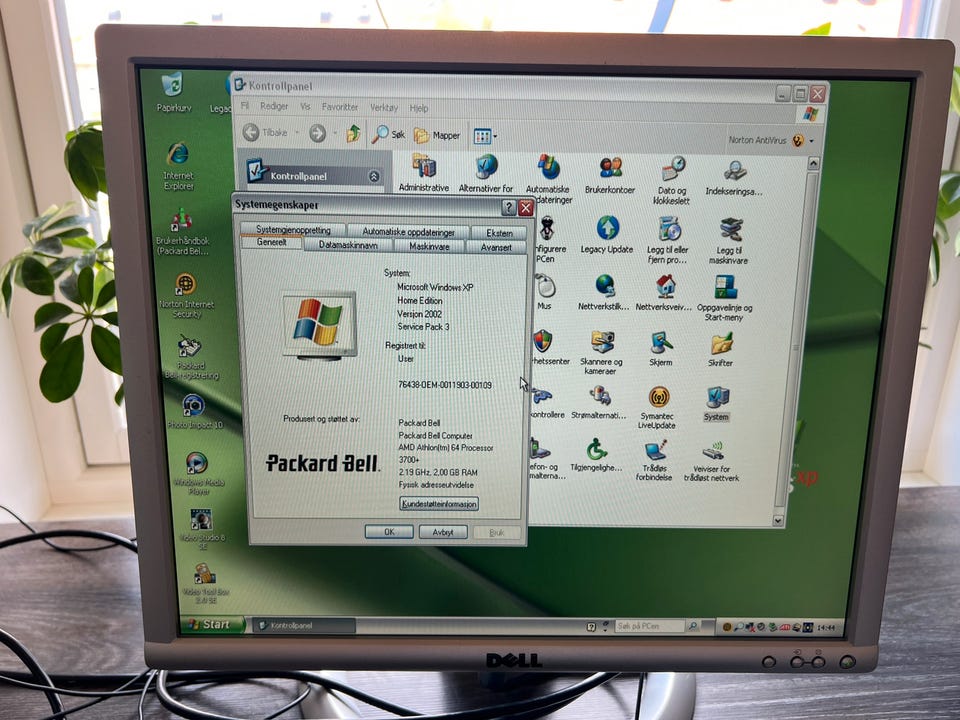The image size is (960, 720).
Task: Open the Hjelp menu
Action: point(419,108)
